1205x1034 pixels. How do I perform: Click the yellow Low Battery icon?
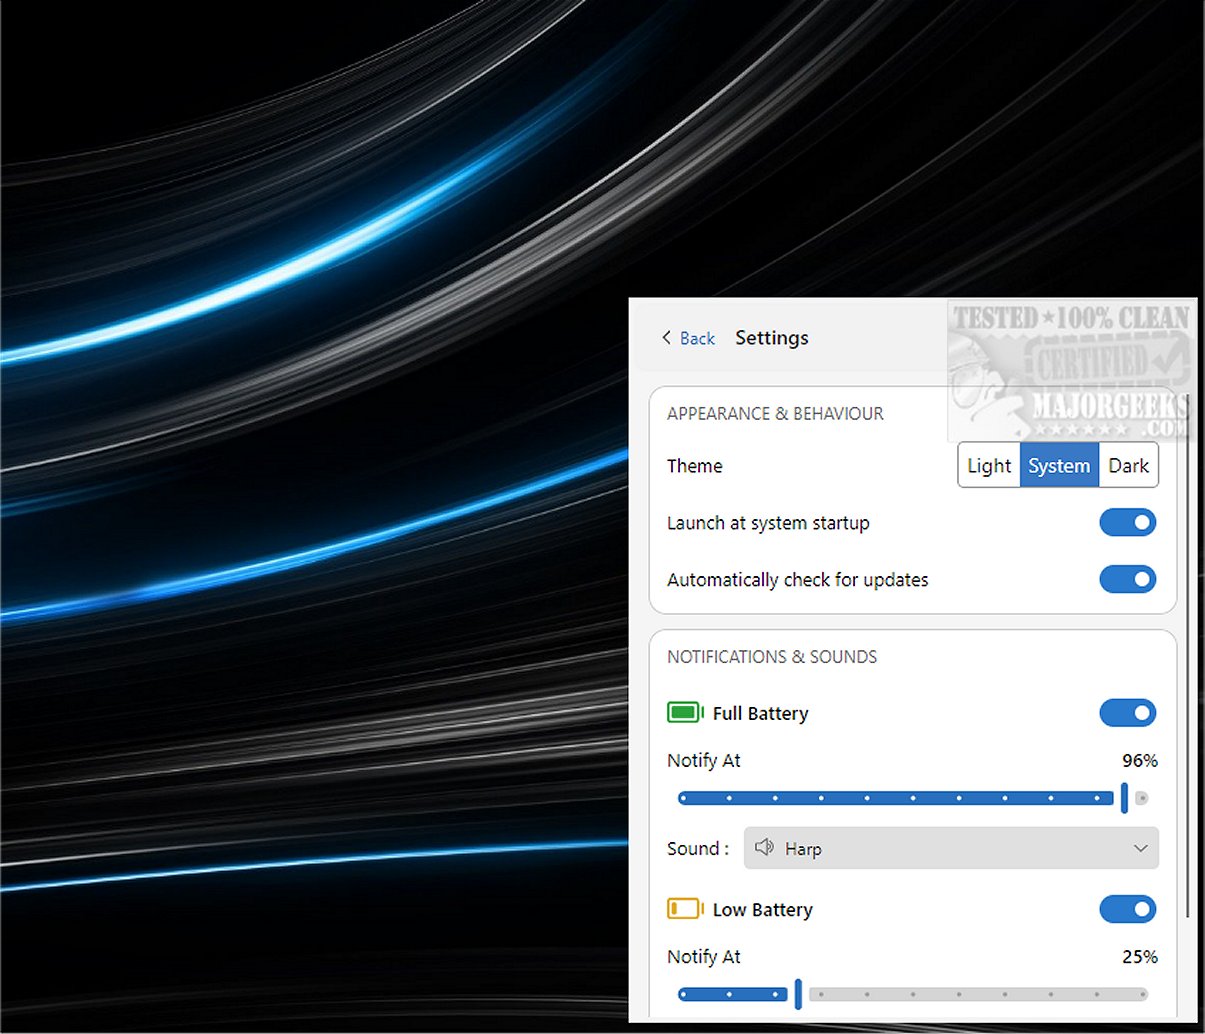(685, 909)
